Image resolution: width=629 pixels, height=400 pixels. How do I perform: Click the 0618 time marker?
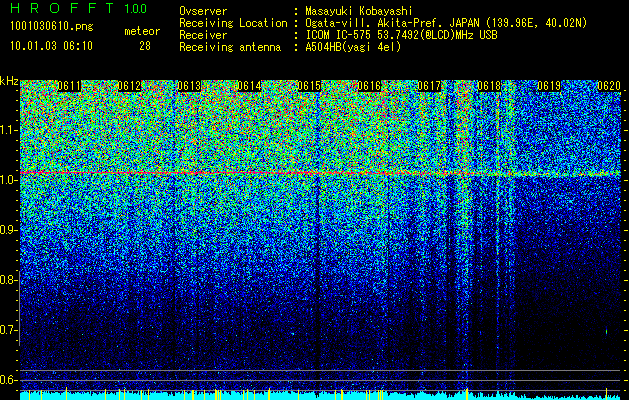coord(489,86)
